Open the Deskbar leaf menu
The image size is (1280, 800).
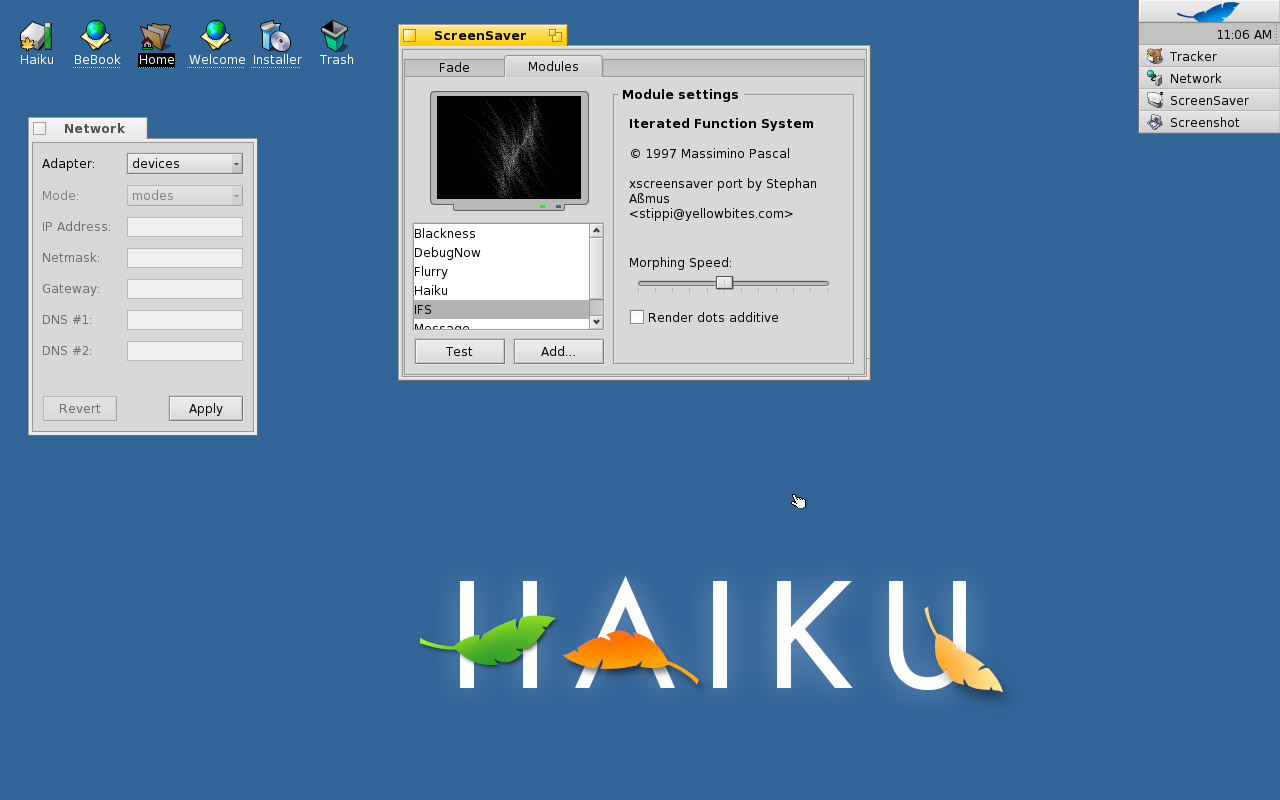tap(1209, 12)
